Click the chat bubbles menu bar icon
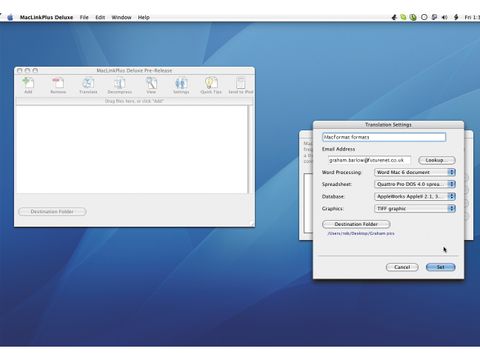 coord(434,17)
